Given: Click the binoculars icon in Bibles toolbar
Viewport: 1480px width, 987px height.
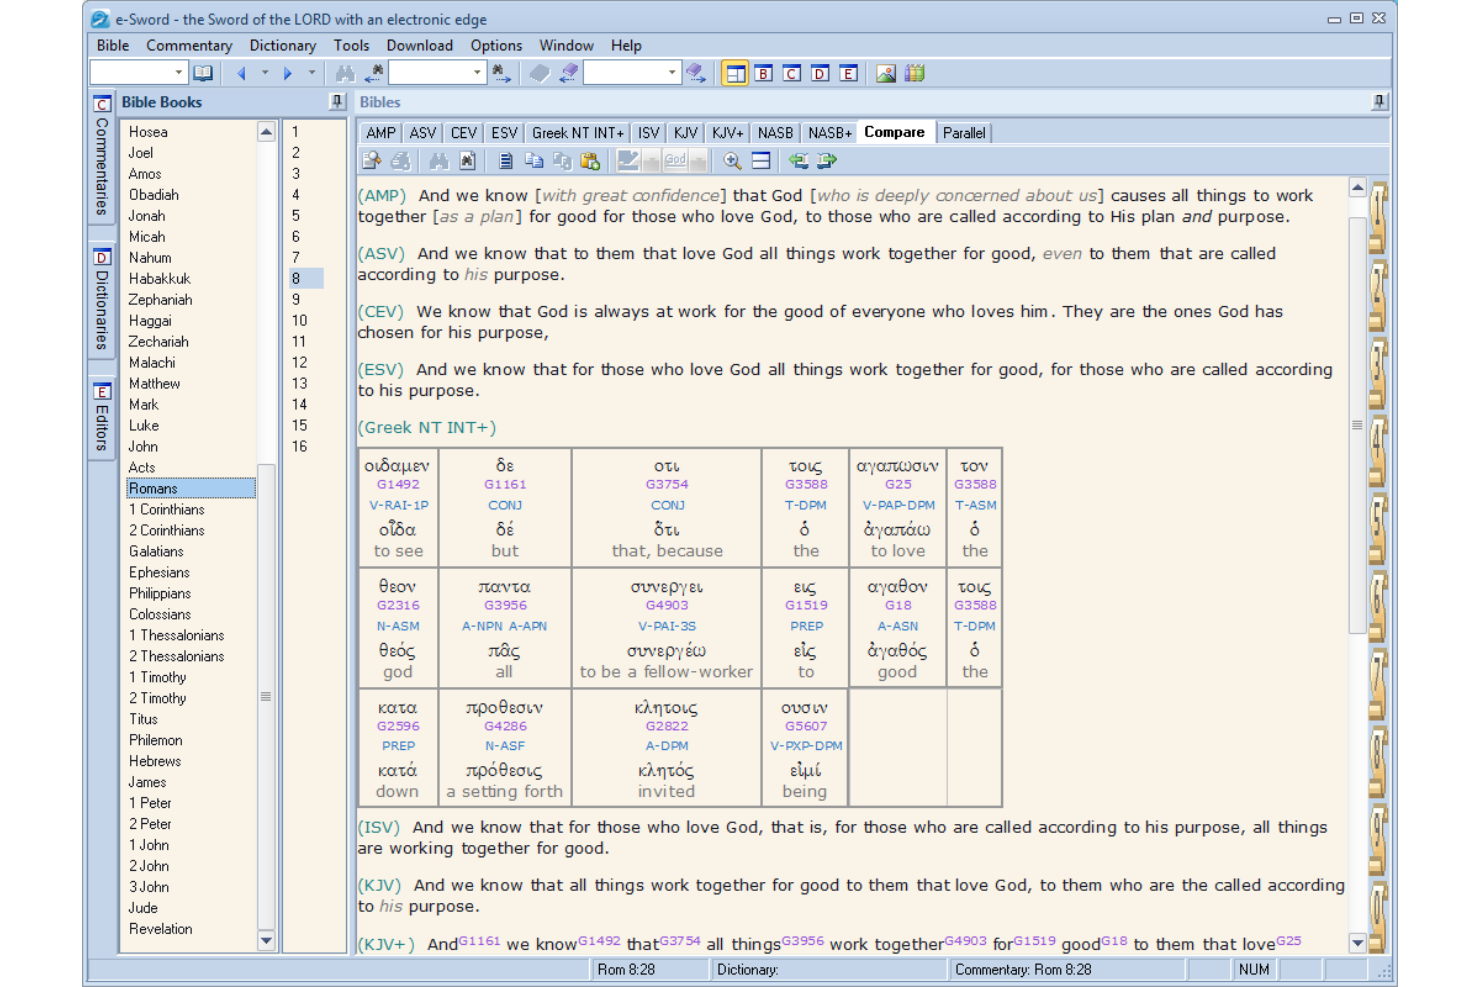Looking at the screenshot, I should [438, 160].
